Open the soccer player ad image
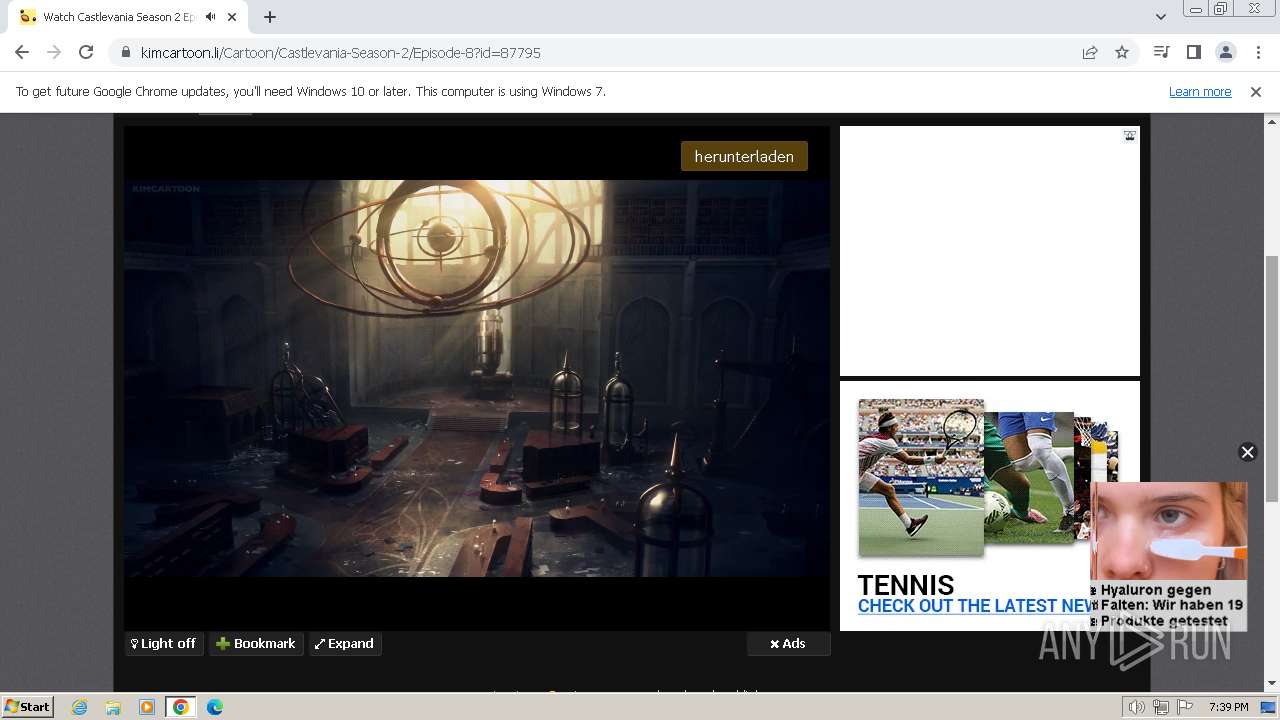Screen dimensions: 1280x720 [1029, 478]
